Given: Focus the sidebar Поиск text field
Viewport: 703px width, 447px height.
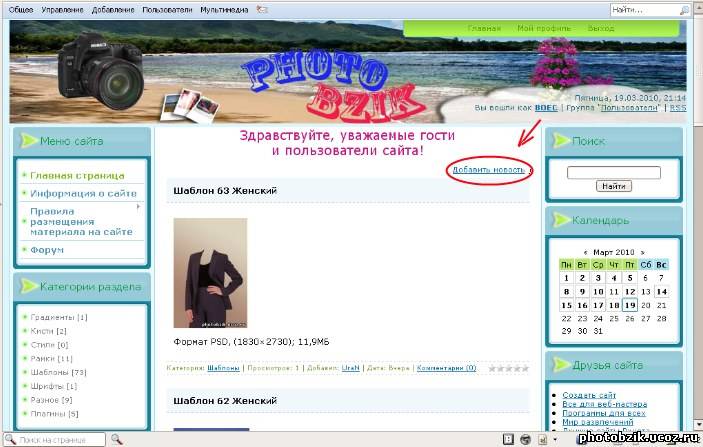Looking at the screenshot, I should 614,173.
